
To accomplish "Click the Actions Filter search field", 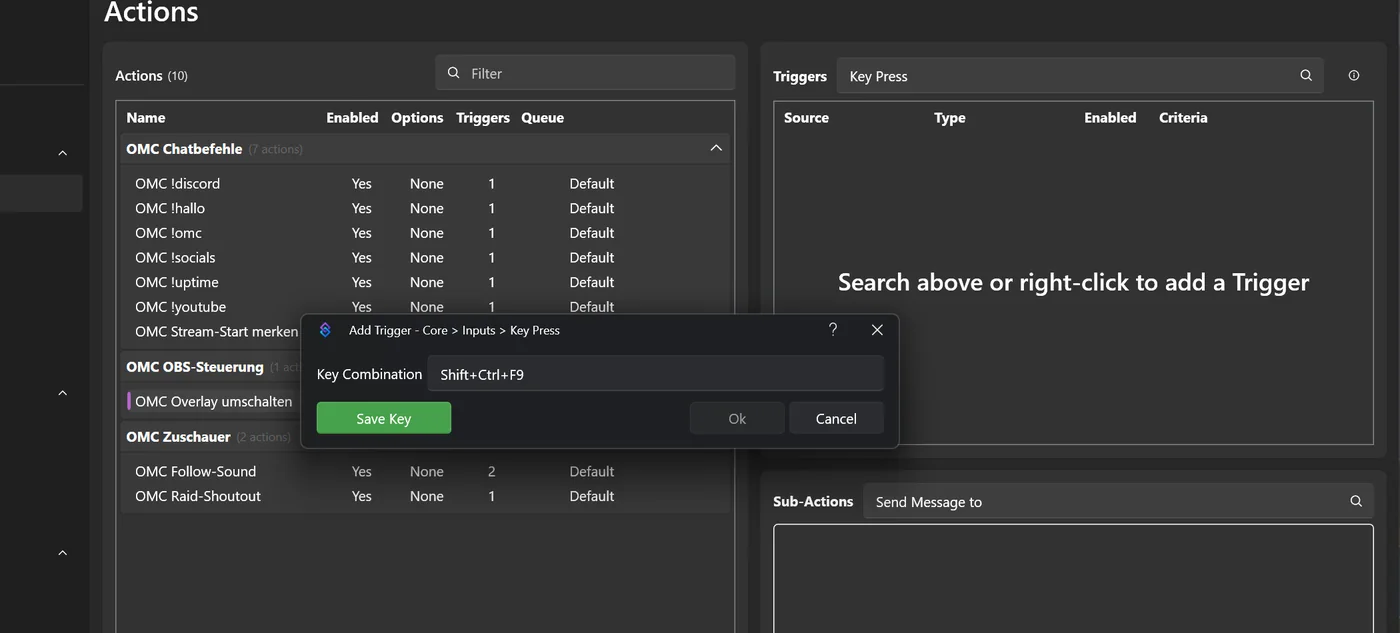I will point(585,73).
